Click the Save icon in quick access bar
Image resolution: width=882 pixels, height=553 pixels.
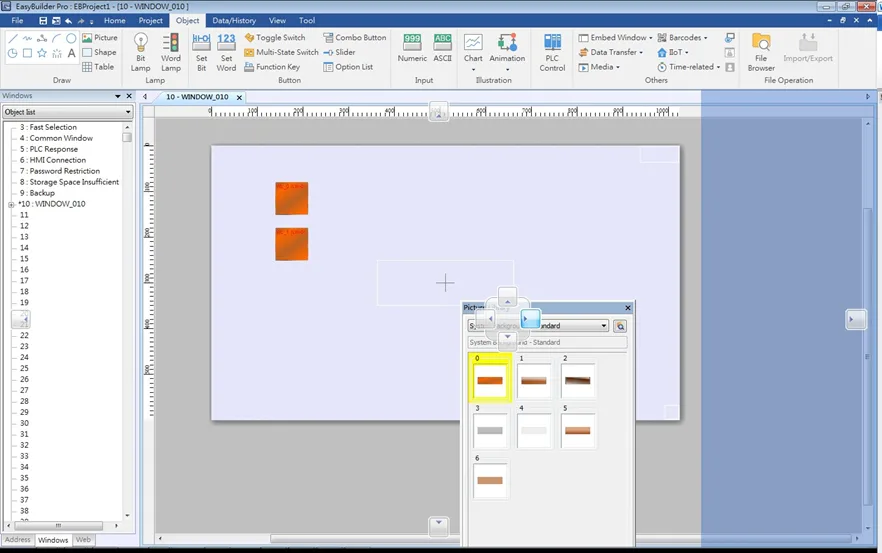43,21
